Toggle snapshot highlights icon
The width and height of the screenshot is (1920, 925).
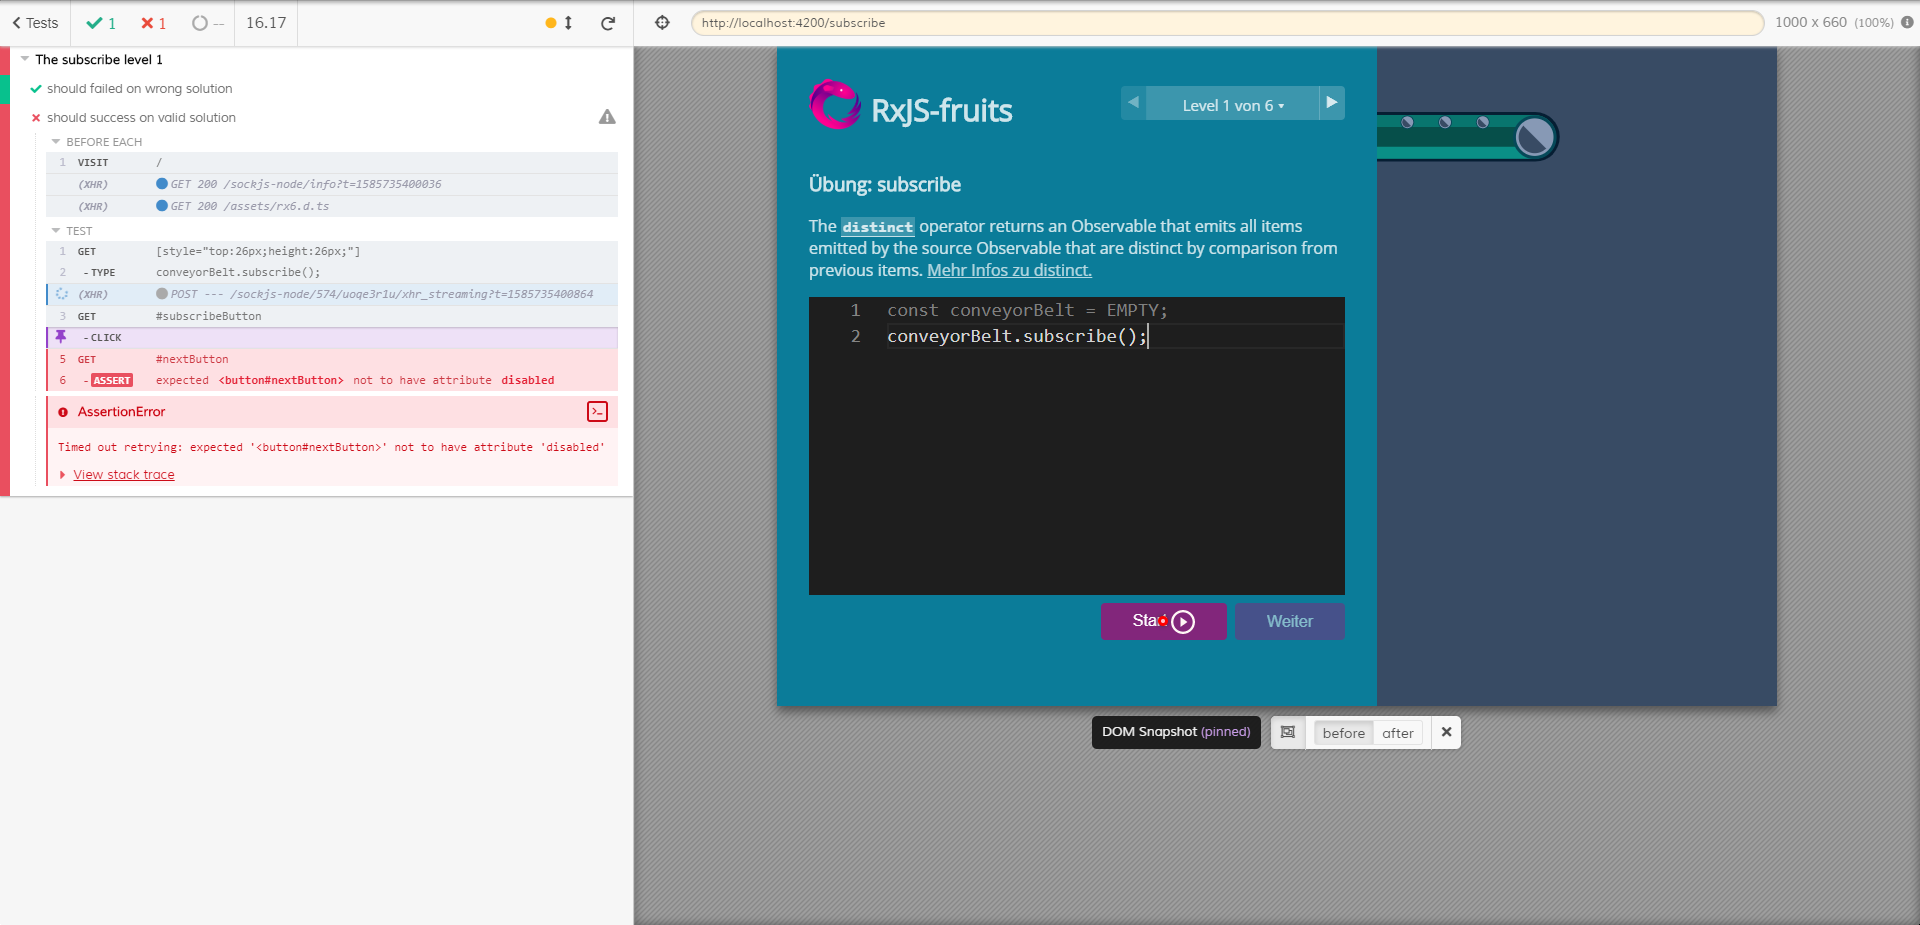[1288, 733]
